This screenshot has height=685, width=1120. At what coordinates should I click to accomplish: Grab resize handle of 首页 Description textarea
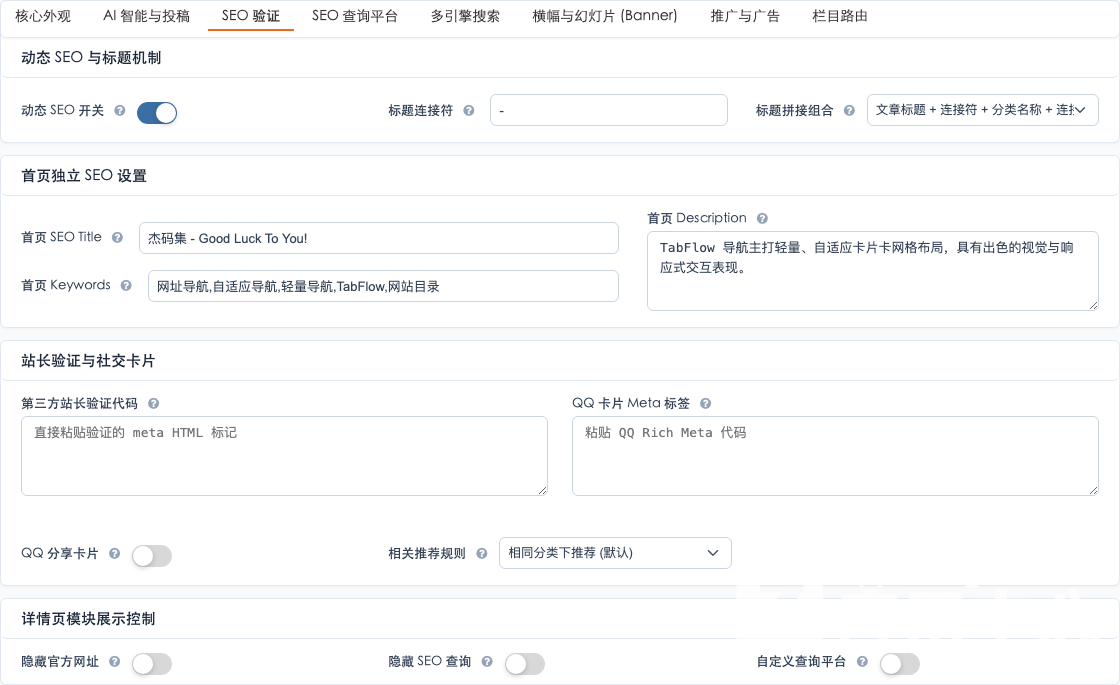(x=1093, y=306)
